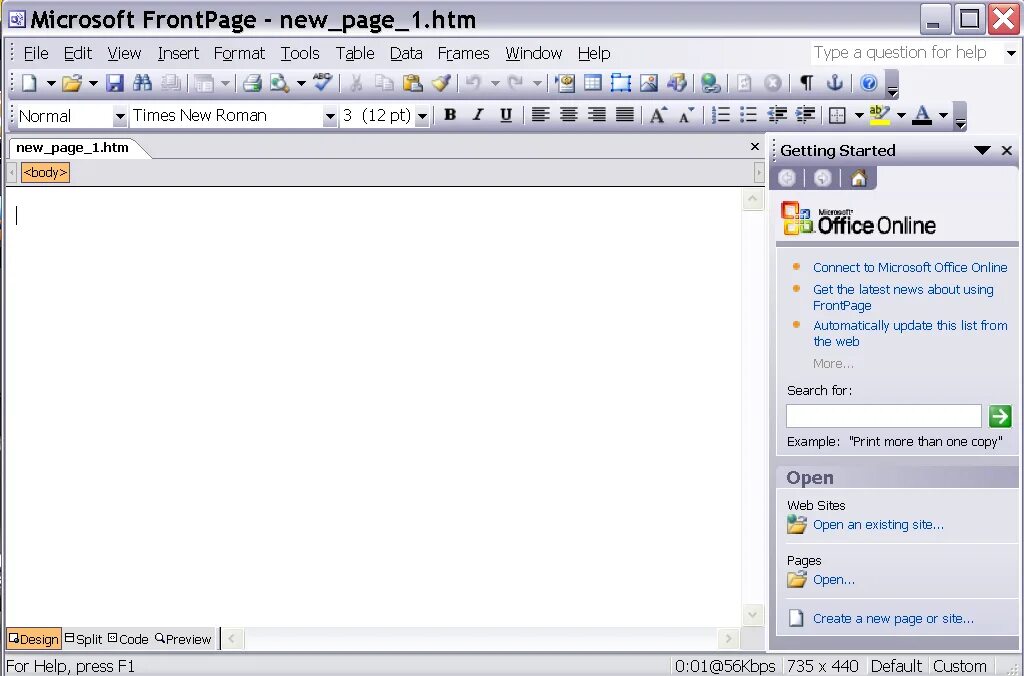Apply the font color A button
The width and height of the screenshot is (1024, 676).
[x=922, y=116]
